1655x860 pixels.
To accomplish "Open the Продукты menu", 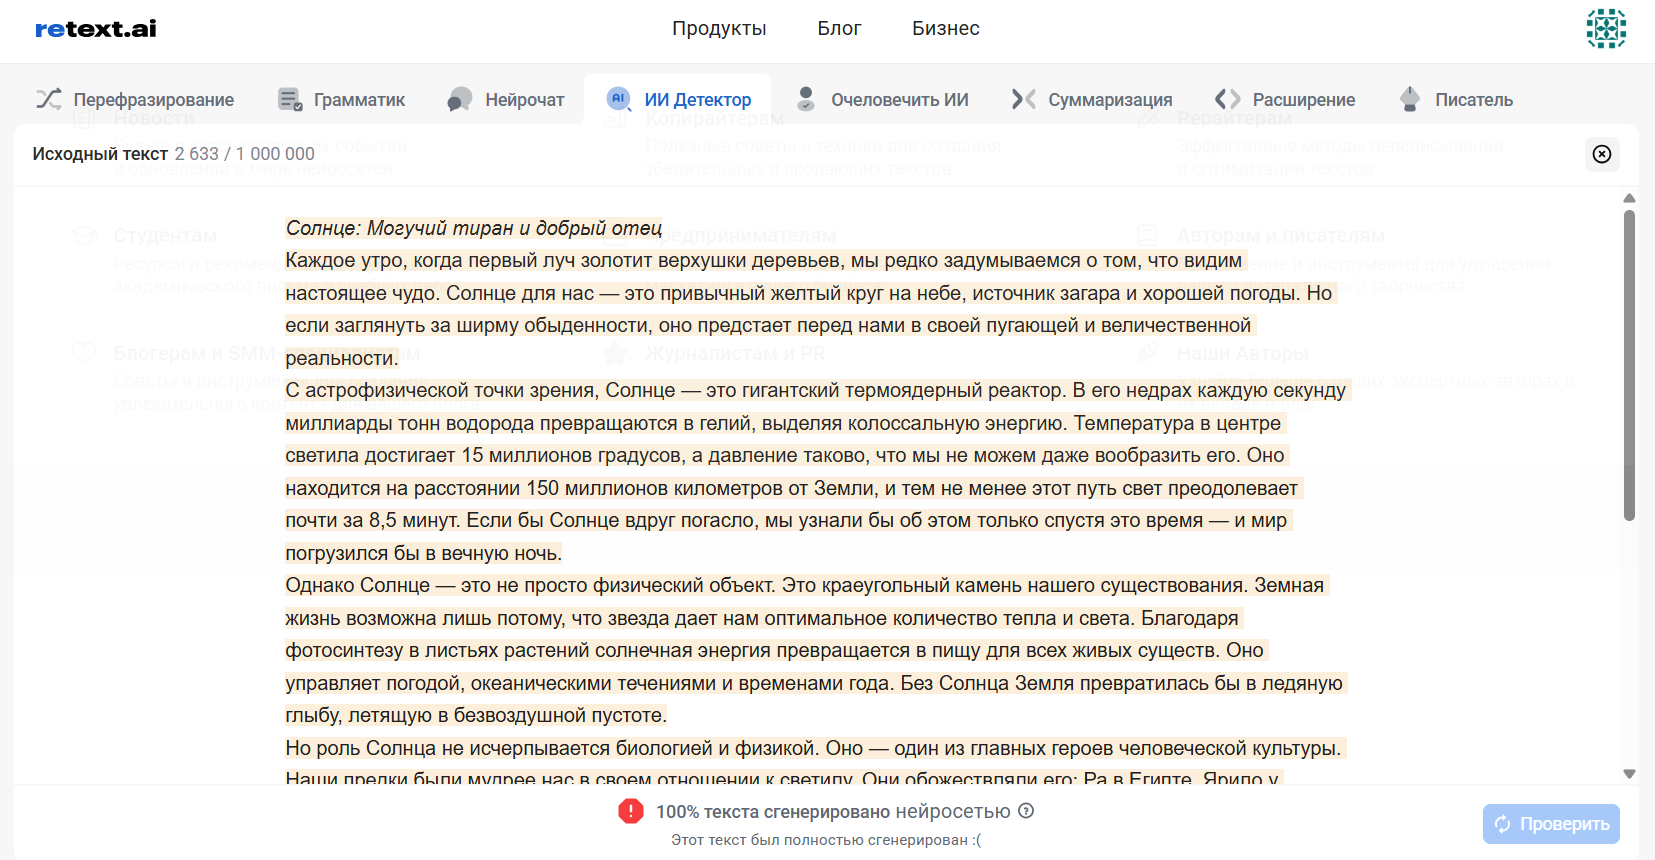I will click(719, 29).
